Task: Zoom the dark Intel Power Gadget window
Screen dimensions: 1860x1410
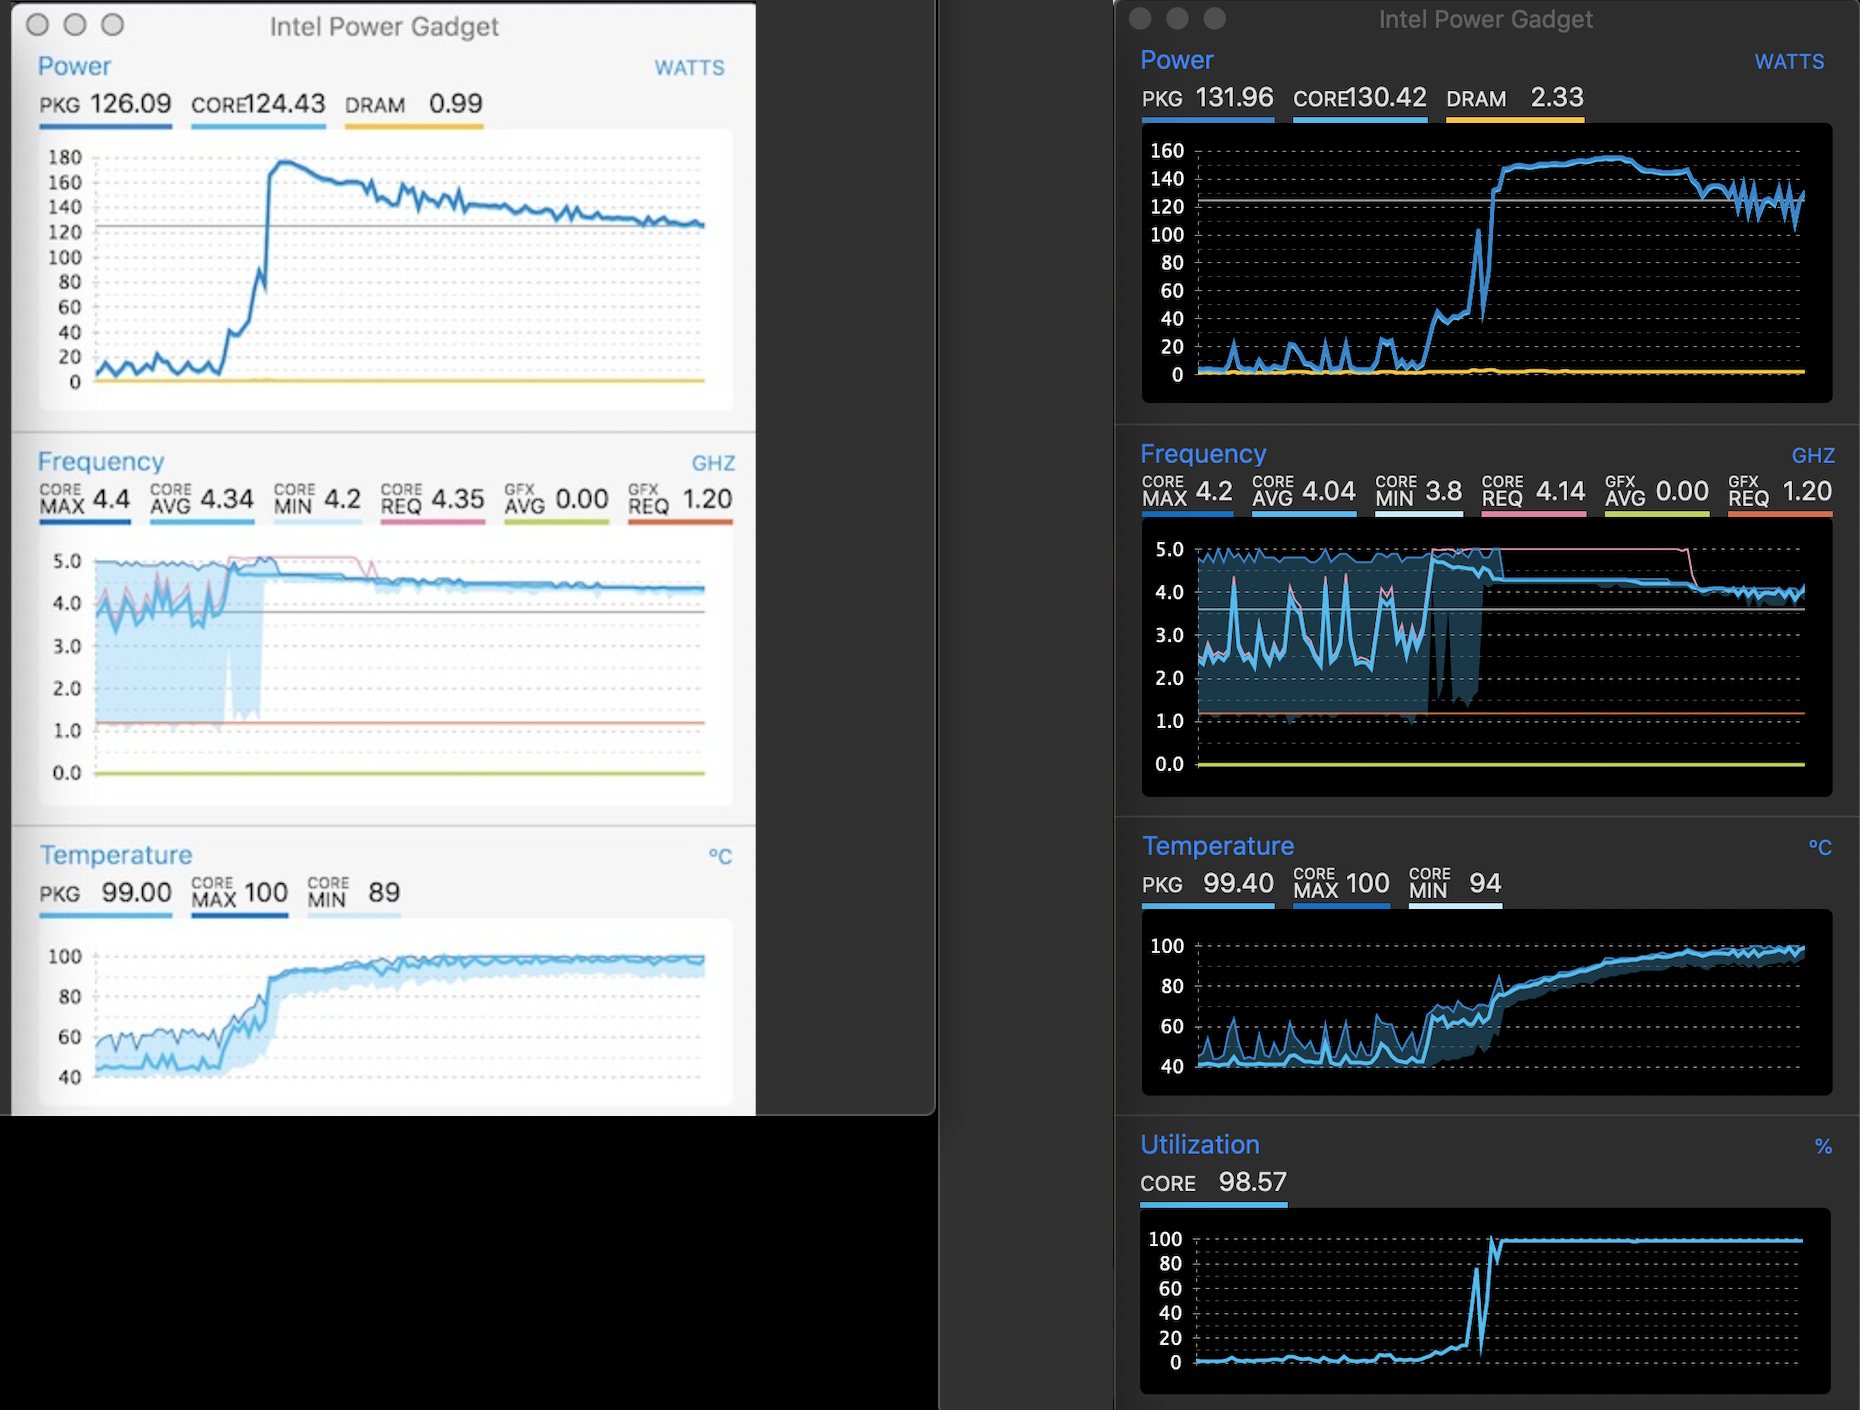Action: click(x=1214, y=18)
